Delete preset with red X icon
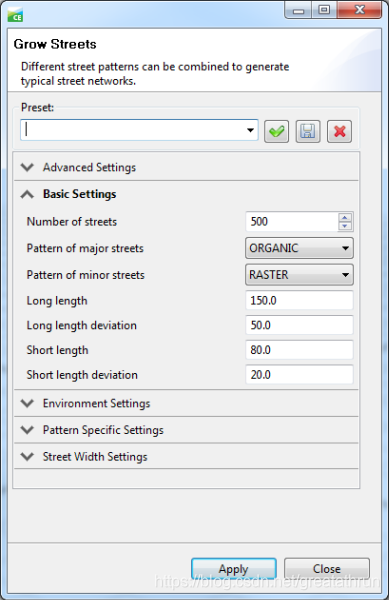The image size is (389, 600). click(x=339, y=131)
